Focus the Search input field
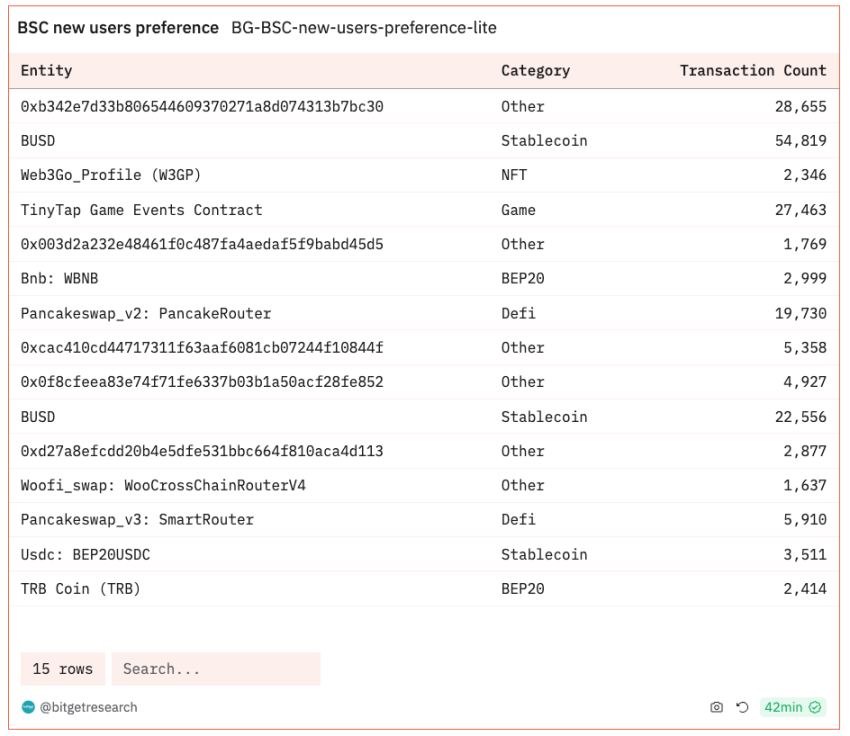The width and height of the screenshot is (850, 736). pyautogui.click(x=215, y=669)
